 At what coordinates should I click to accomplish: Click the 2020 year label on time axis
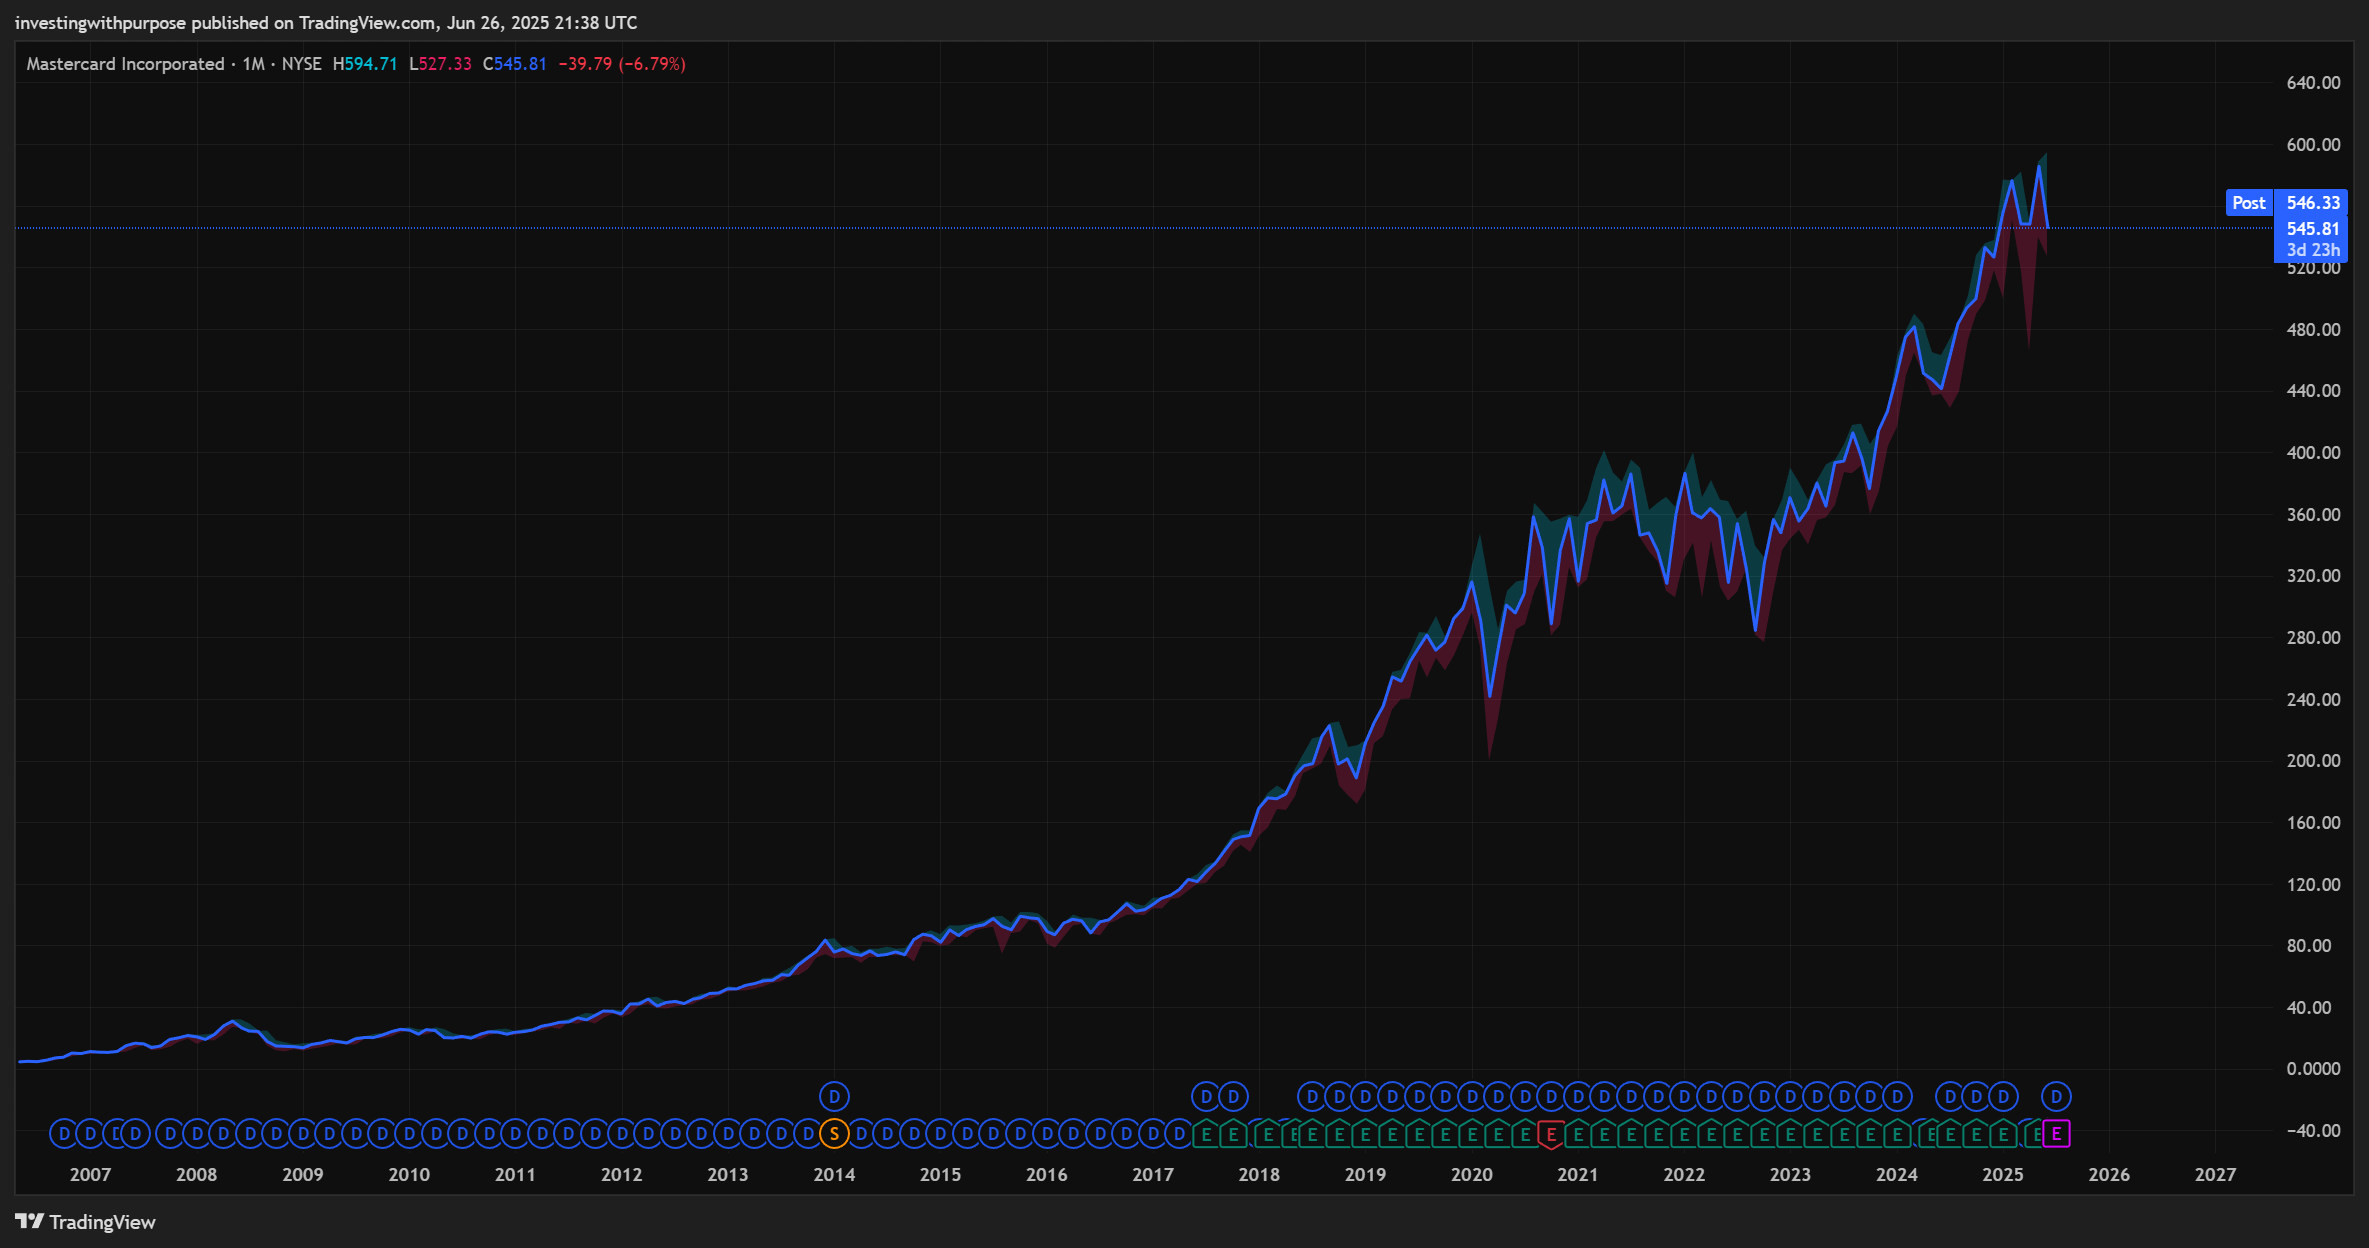pyautogui.click(x=1471, y=1175)
